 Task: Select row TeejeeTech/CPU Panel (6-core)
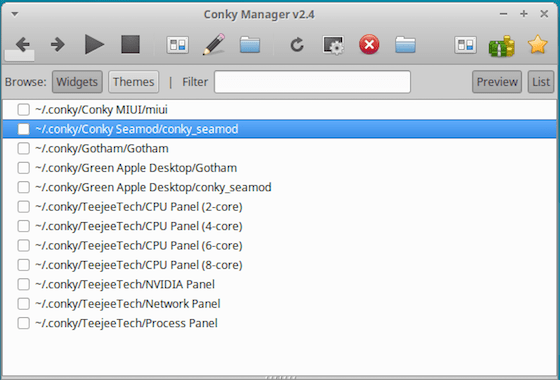tap(280, 245)
